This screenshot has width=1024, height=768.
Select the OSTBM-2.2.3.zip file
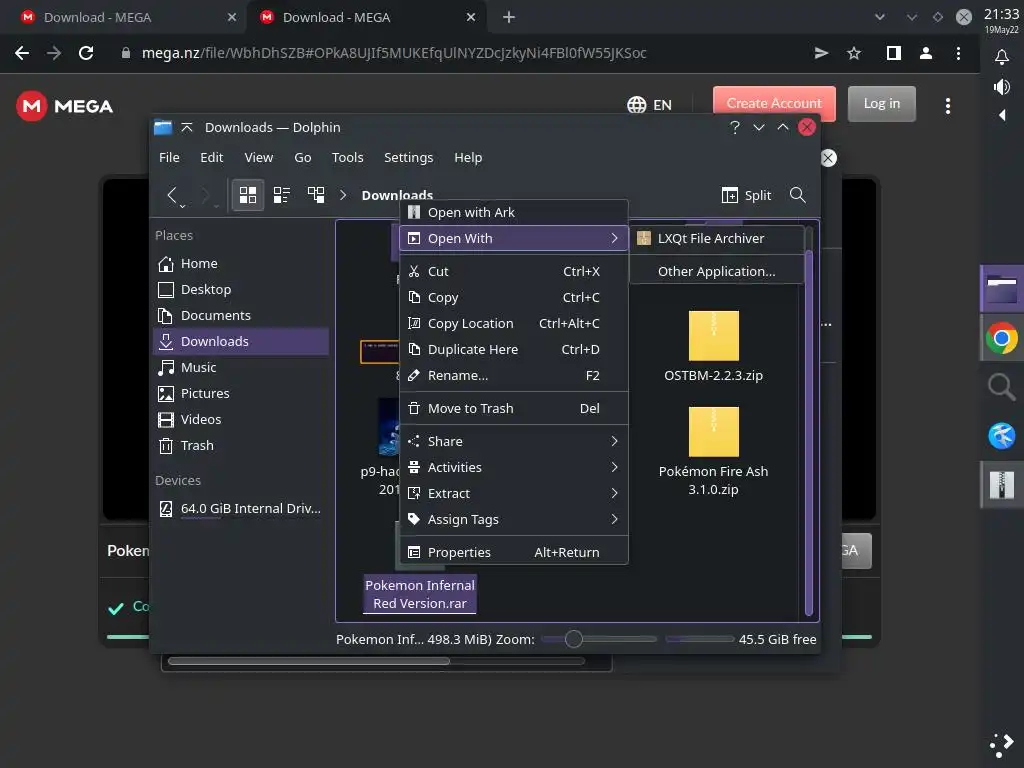(713, 346)
